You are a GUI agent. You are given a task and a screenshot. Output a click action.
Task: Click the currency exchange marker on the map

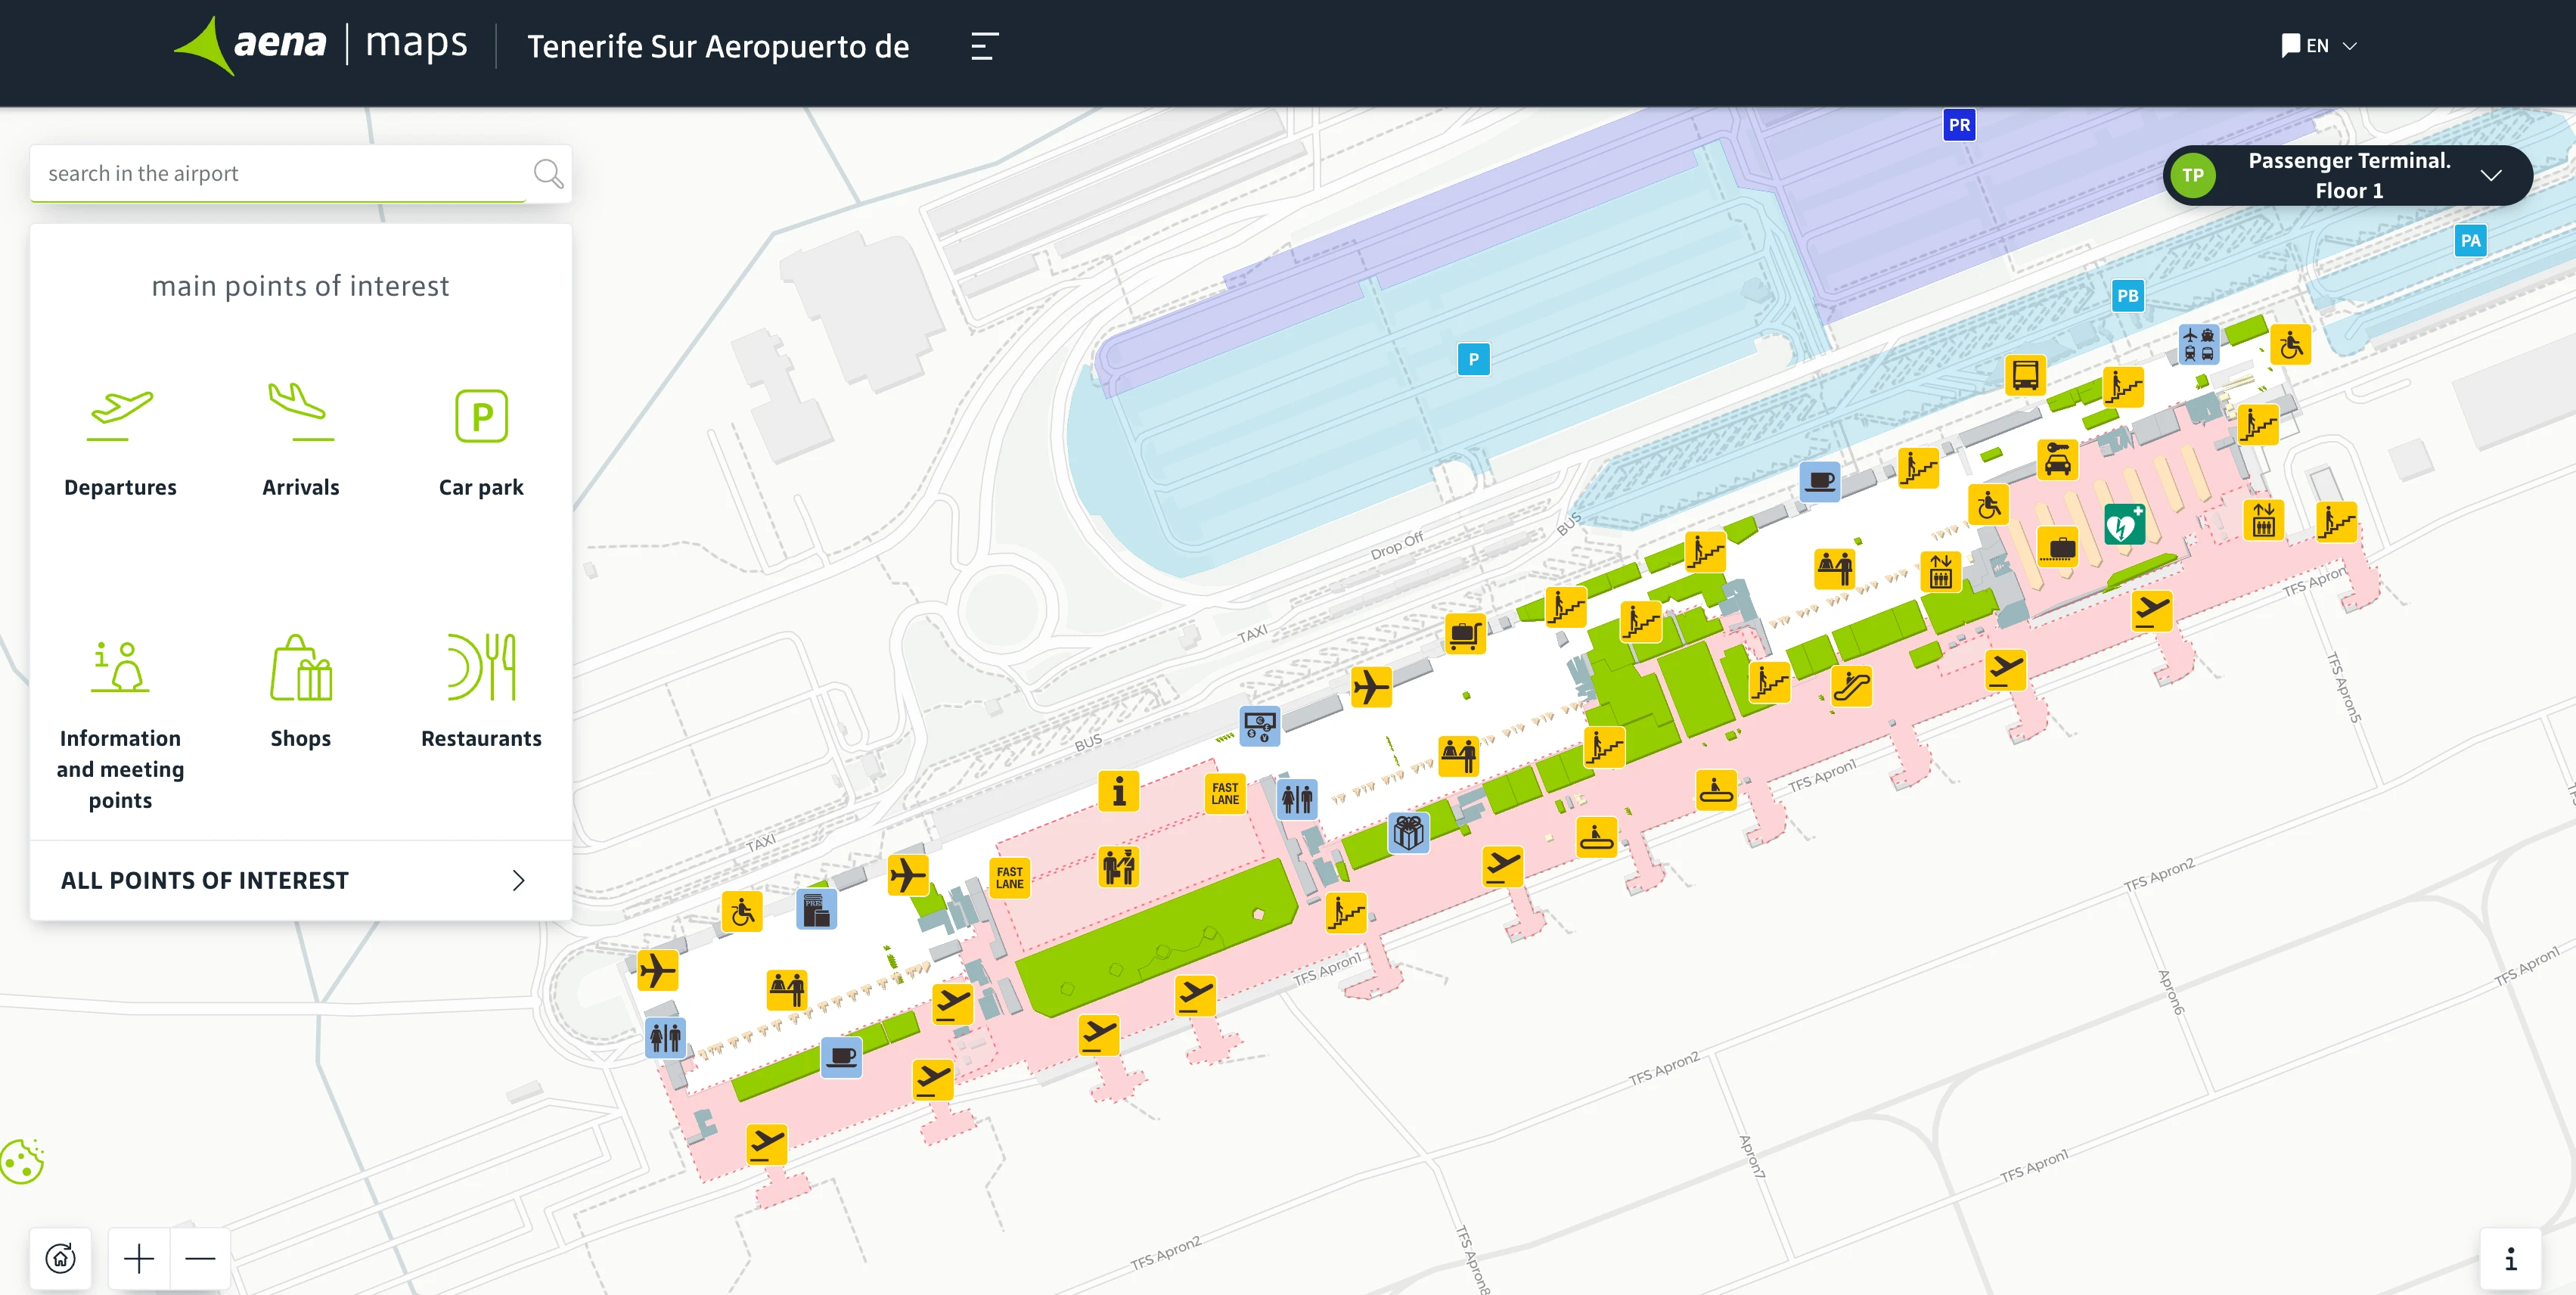[x=1260, y=727]
